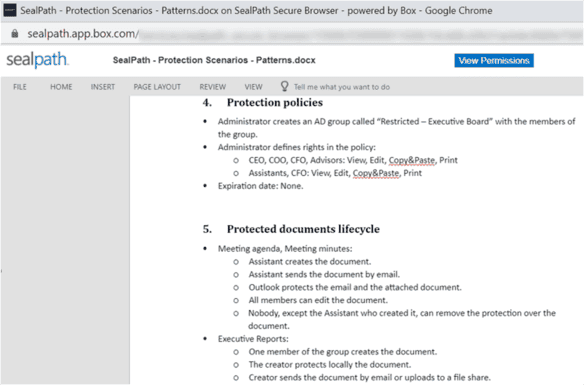Click the sealpath.app.box.com address bar

[298, 34]
